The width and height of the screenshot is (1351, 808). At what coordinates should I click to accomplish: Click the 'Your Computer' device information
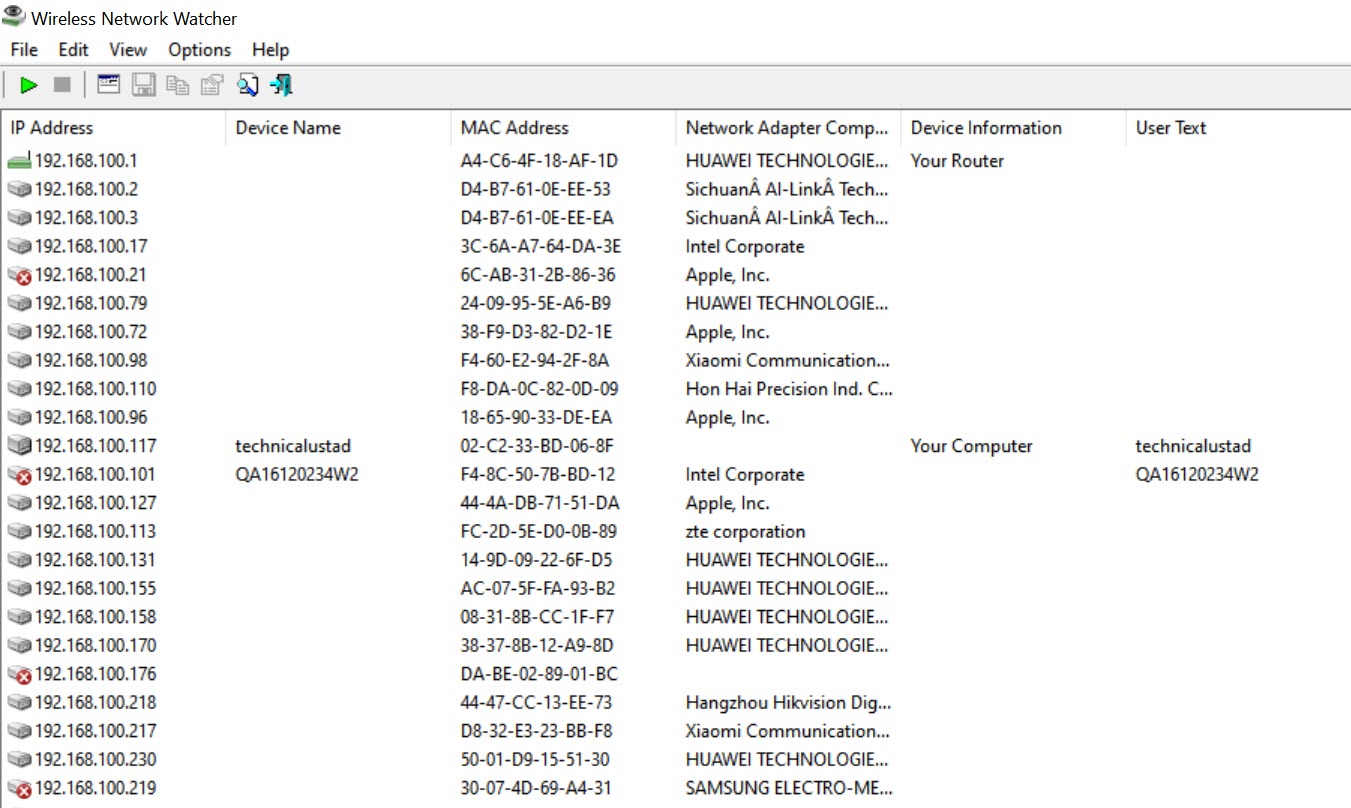971,446
